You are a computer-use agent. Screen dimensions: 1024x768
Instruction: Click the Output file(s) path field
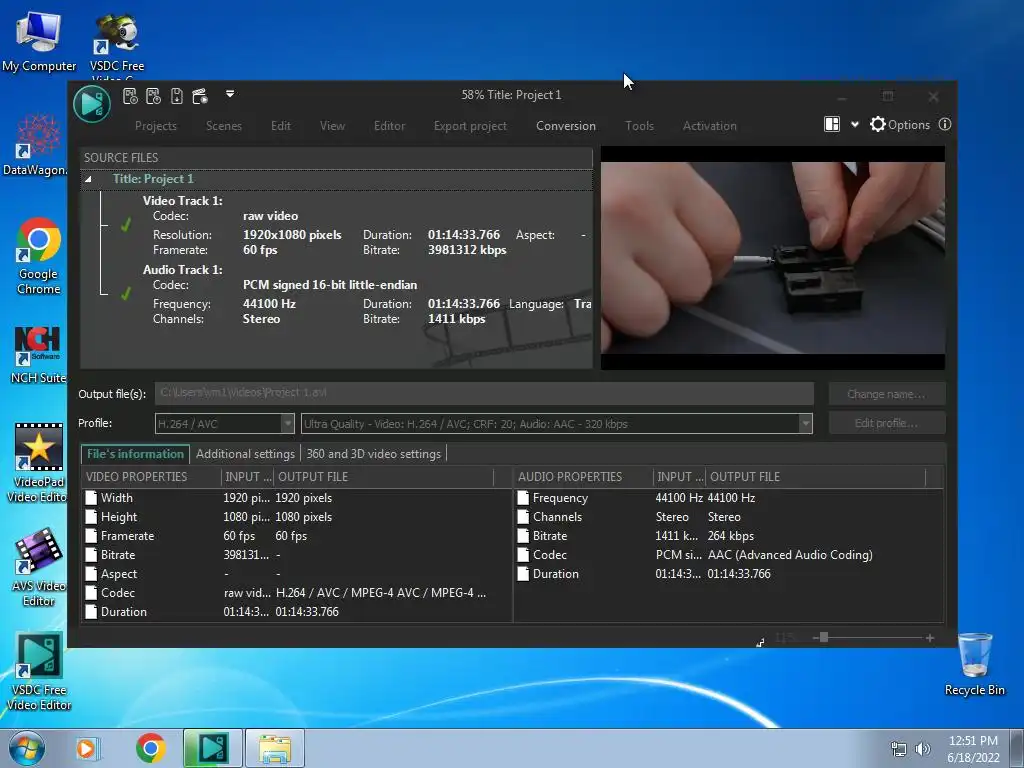point(484,393)
